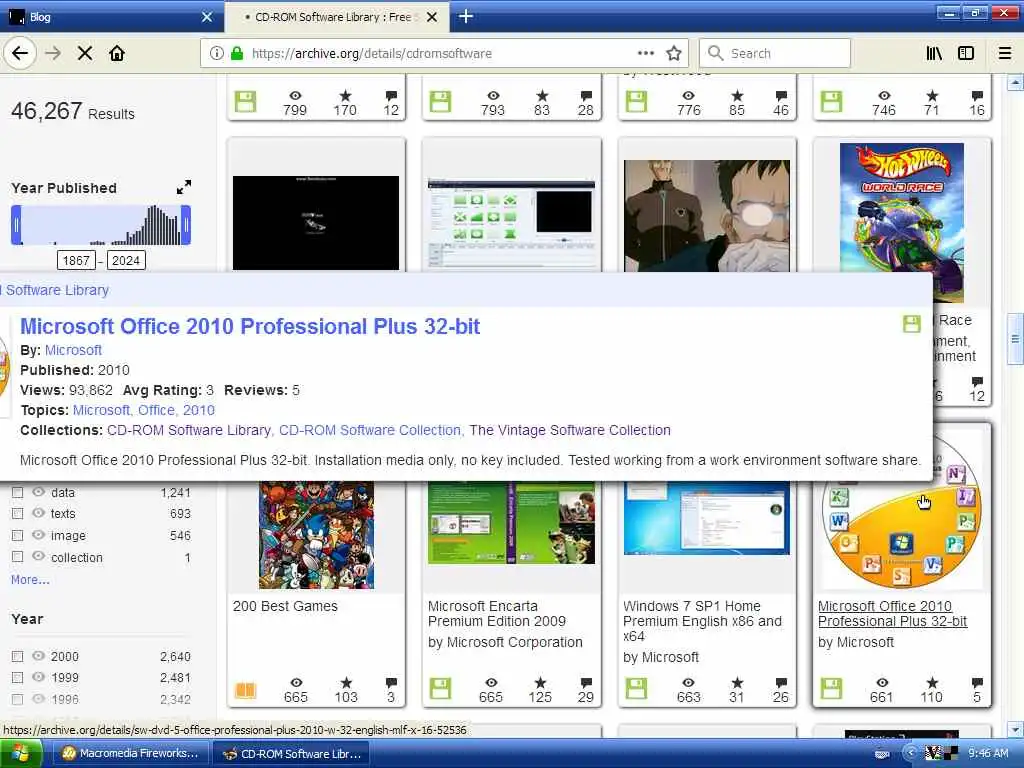This screenshot has width=1024, height=768.
Task: Edit the 2024 end year box
Action: coord(126,261)
